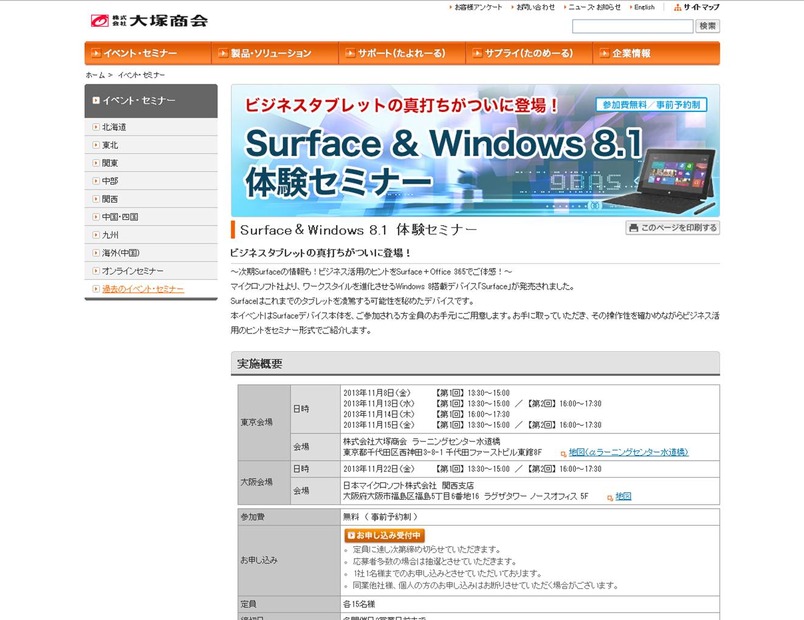Image resolution: width=804 pixels, height=620 pixels.
Task: Click arrow icon on サプライ nav tab
Action: pos(477,53)
